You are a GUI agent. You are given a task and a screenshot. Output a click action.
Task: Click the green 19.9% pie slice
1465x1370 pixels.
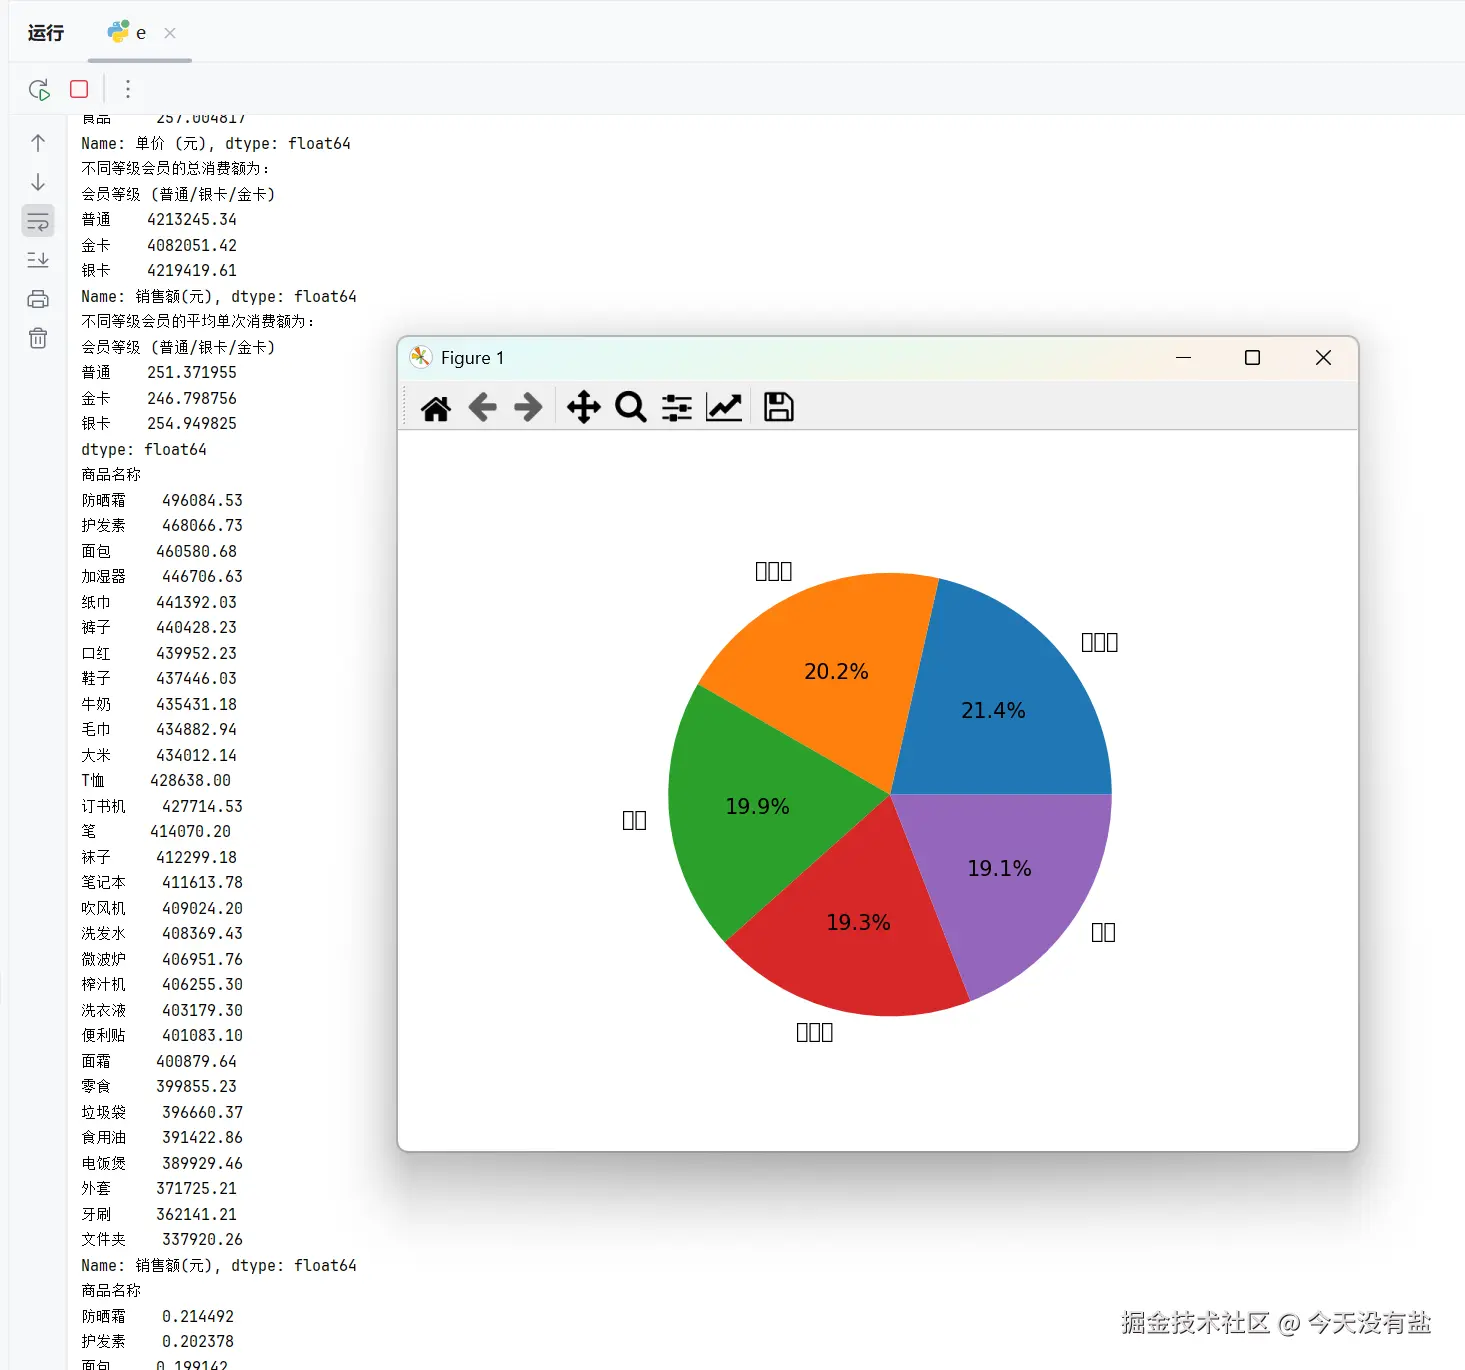pos(757,806)
